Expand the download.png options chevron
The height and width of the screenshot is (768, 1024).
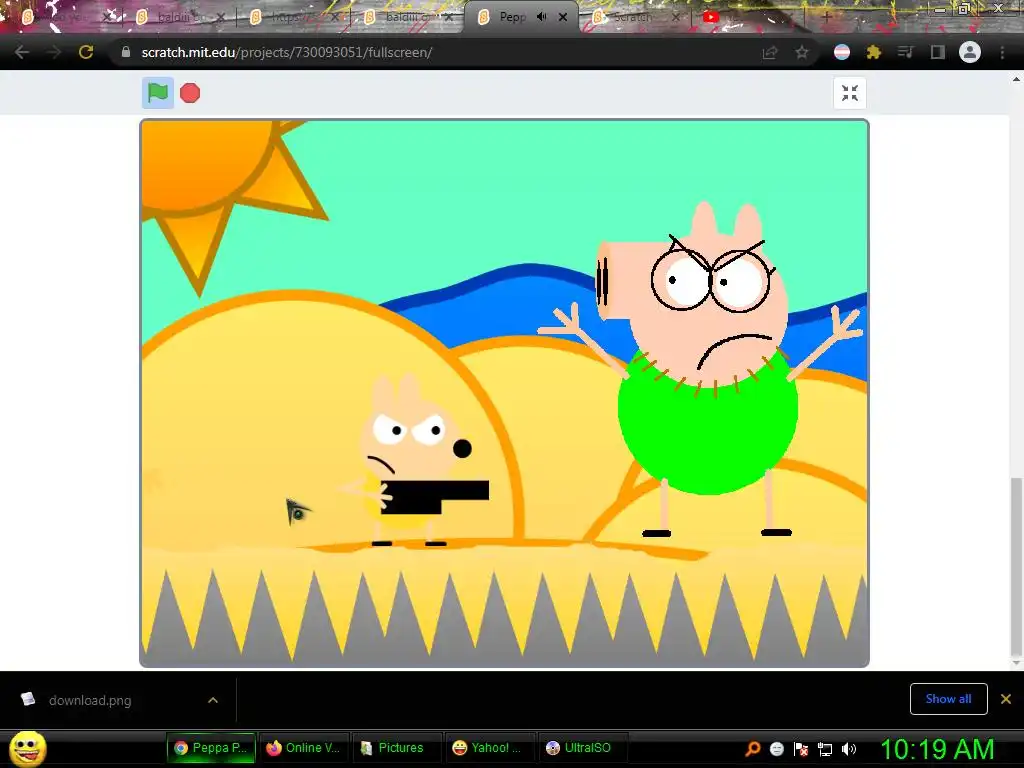click(213, 700)
